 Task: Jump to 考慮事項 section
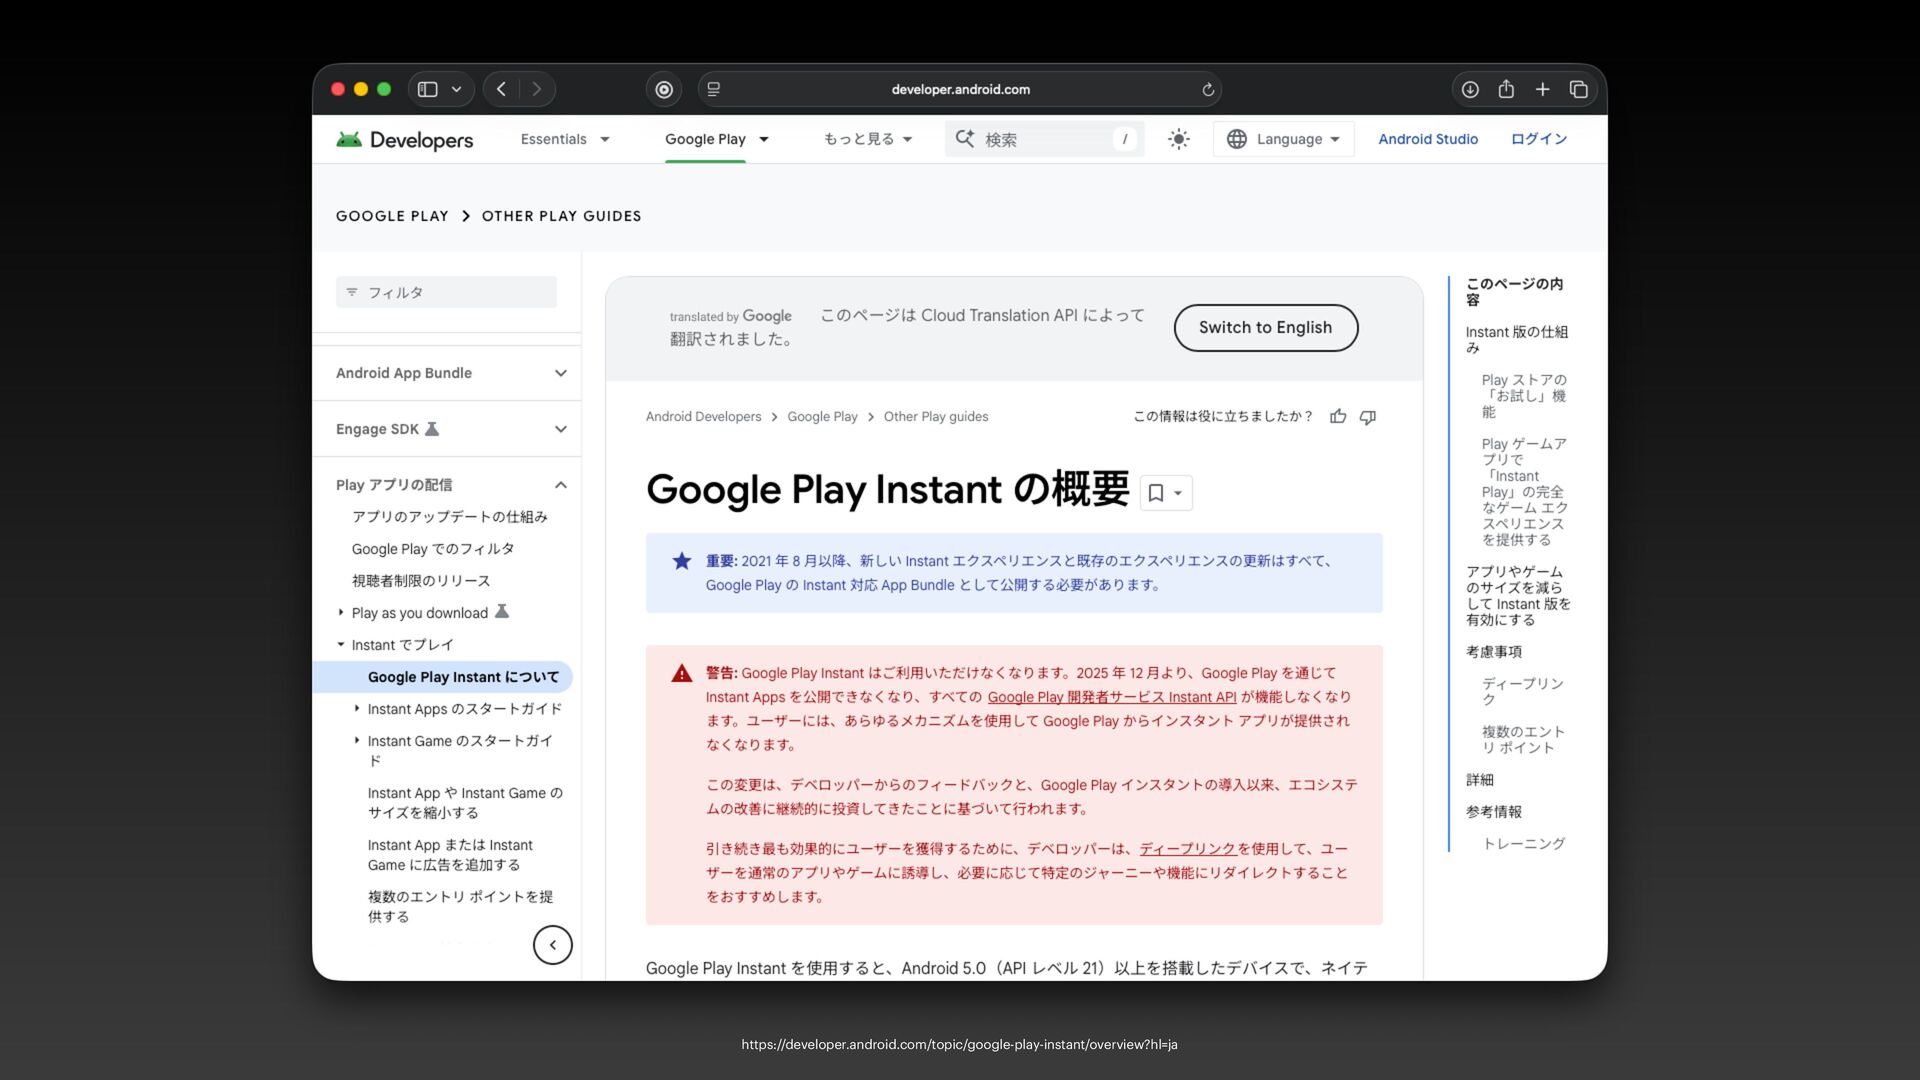(x=1494, y=652)
